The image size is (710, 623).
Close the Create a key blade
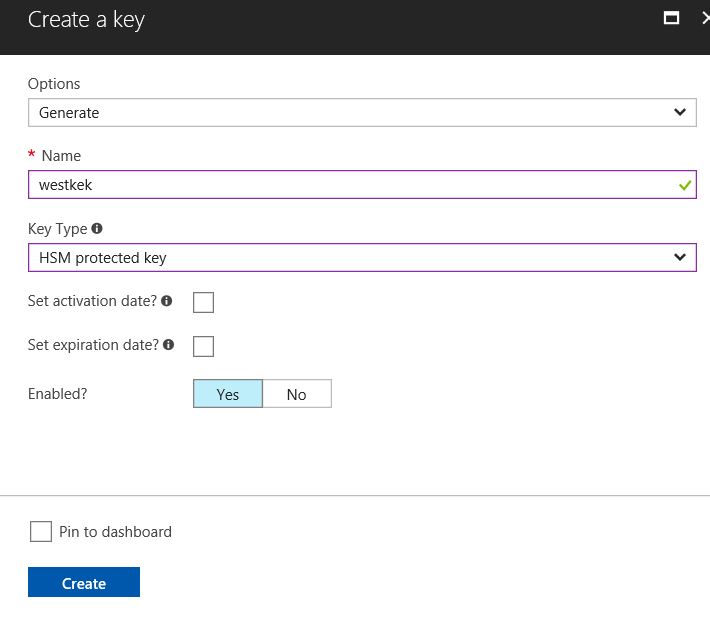[705, 18]
